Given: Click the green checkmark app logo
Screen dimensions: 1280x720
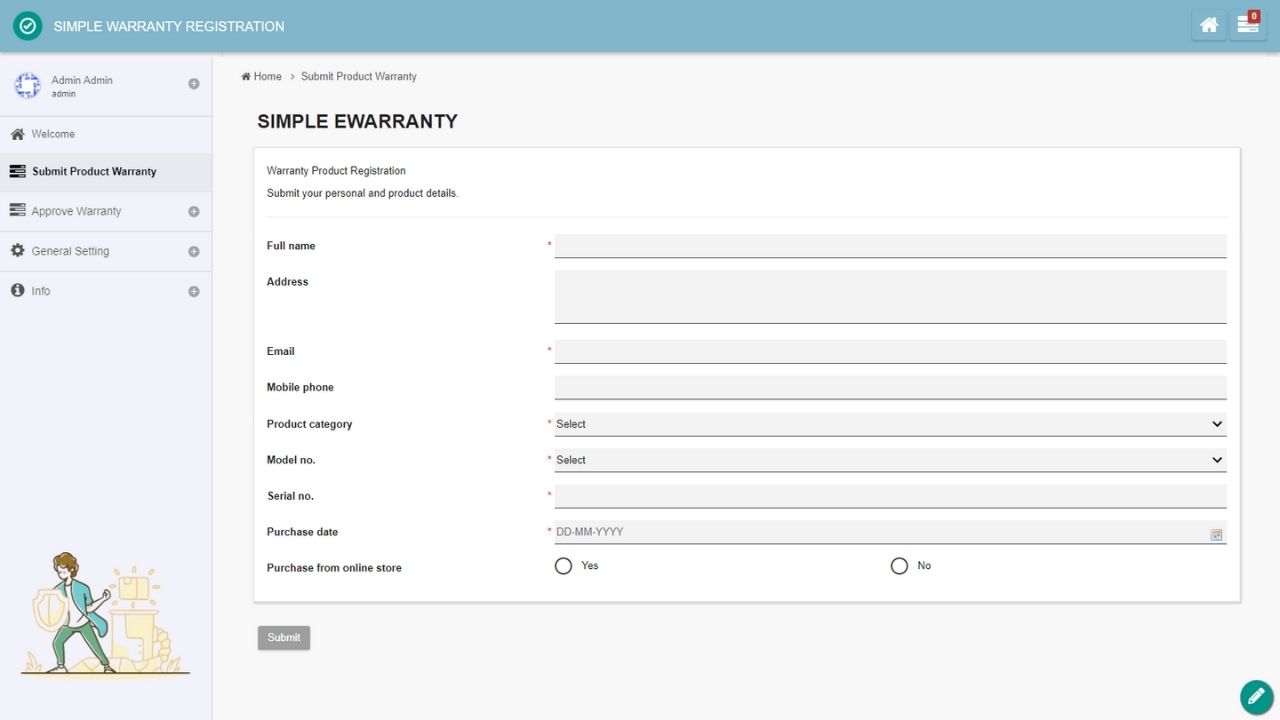Looking at the screenshot, I should point(28,26).
